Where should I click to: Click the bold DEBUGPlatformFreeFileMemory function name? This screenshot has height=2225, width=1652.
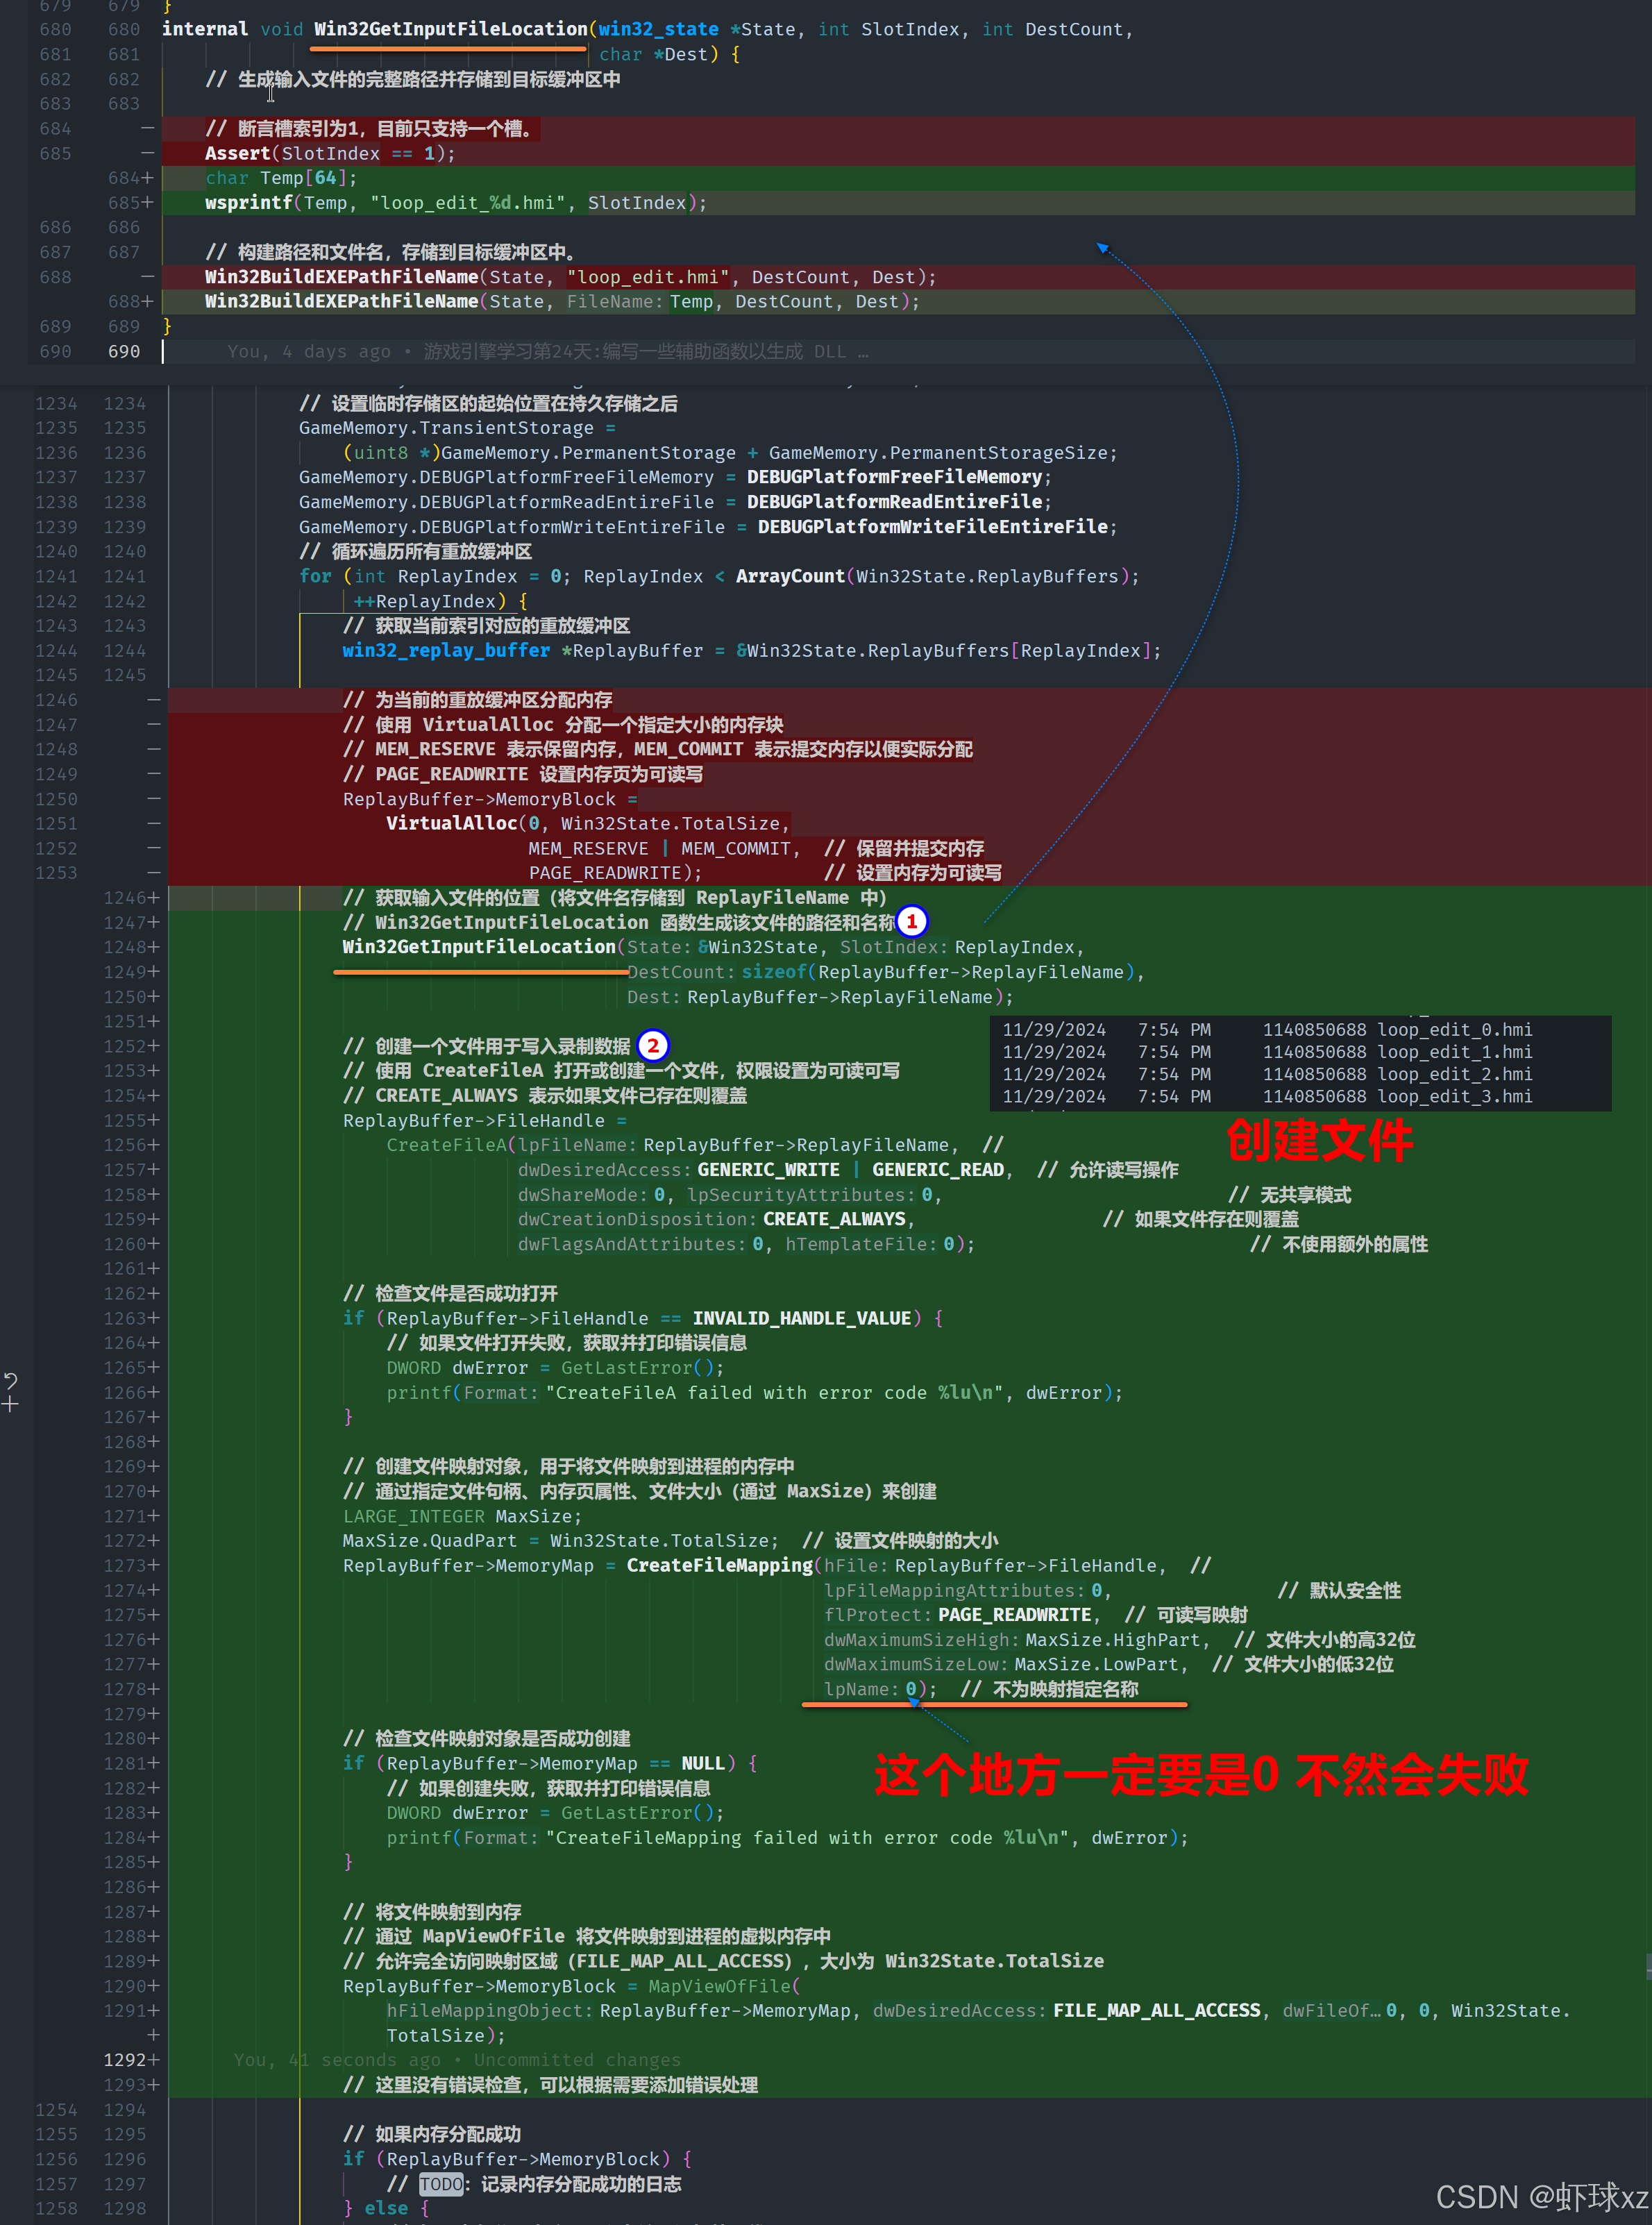click(894, 477)
